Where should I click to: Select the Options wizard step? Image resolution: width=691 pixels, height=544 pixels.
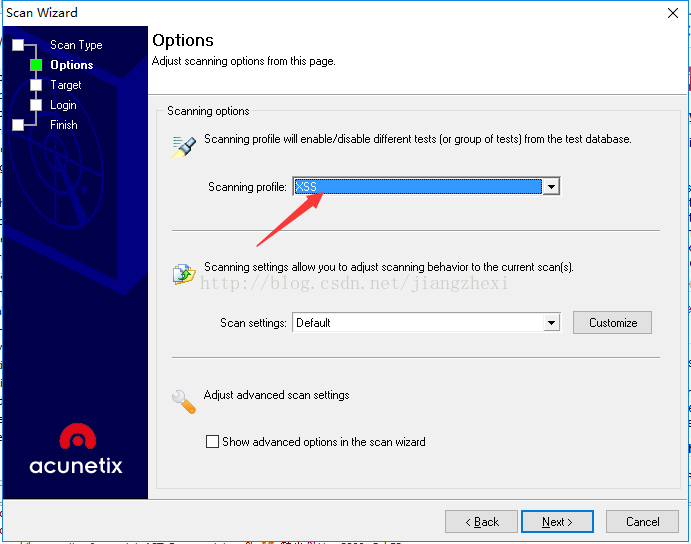[72, 65]
